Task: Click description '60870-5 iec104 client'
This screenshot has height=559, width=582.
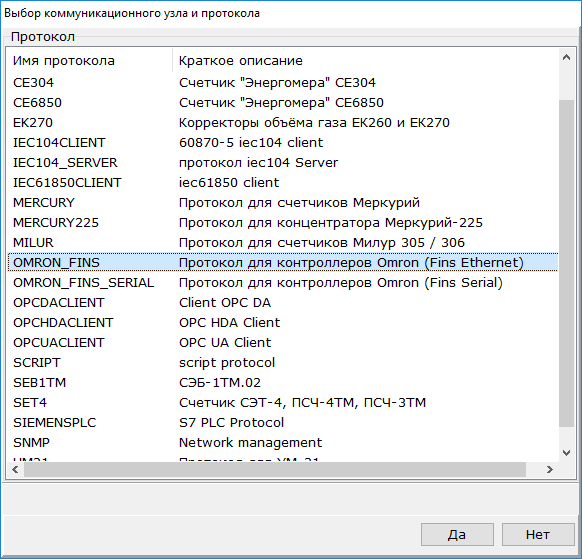Action: pos(251,143)
